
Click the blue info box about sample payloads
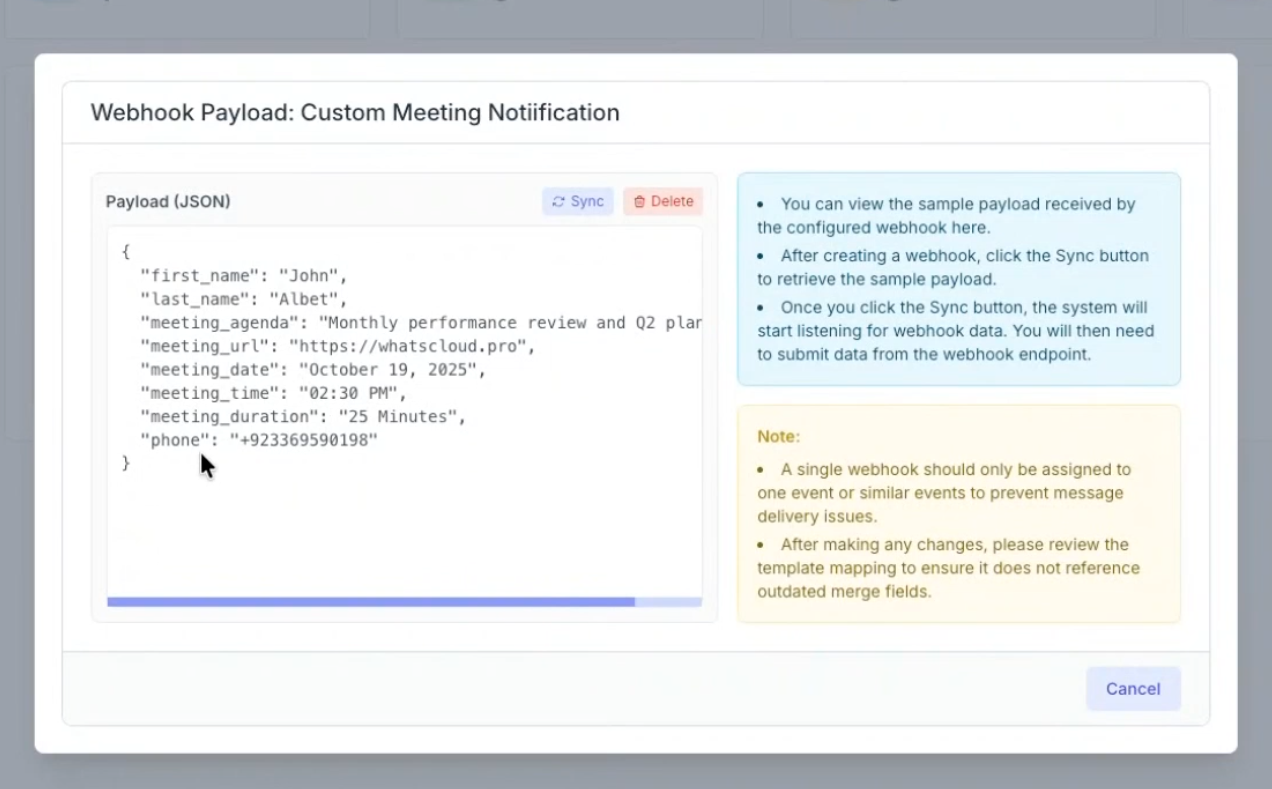coord(958,280)
